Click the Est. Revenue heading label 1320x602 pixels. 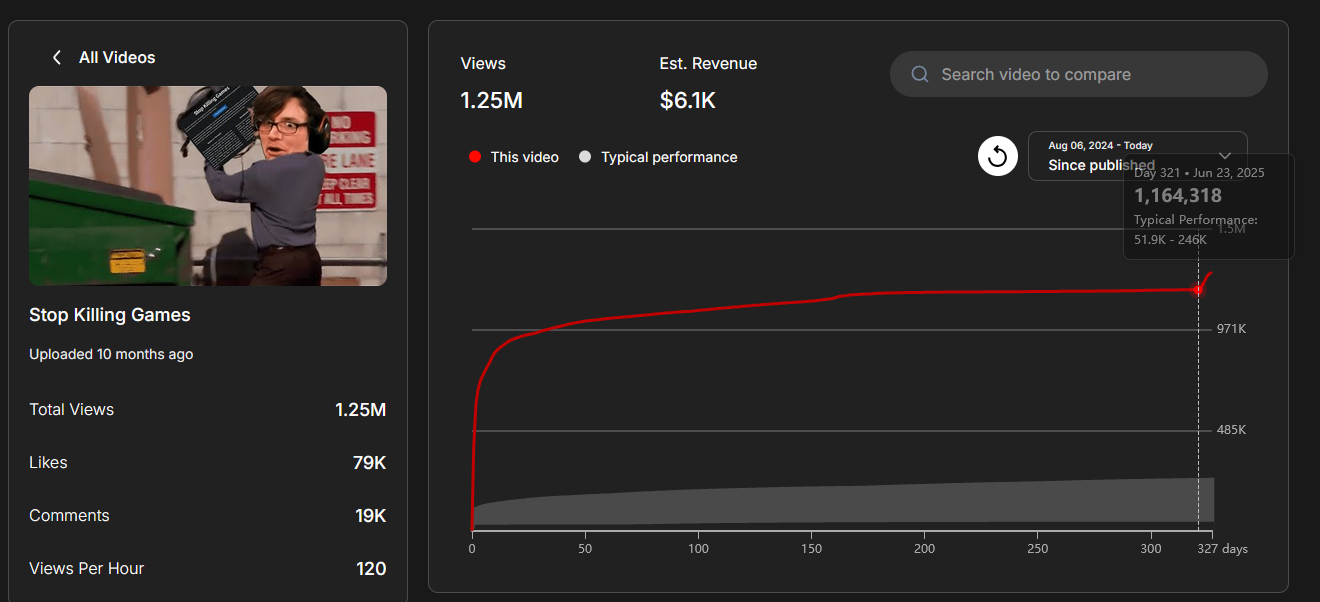click(708, 63)
